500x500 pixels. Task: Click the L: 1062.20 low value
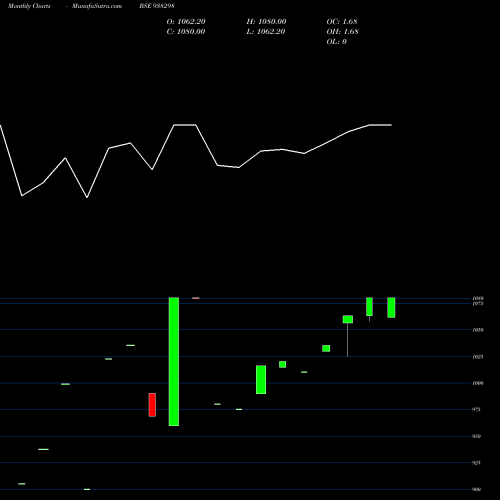[266, 32]
